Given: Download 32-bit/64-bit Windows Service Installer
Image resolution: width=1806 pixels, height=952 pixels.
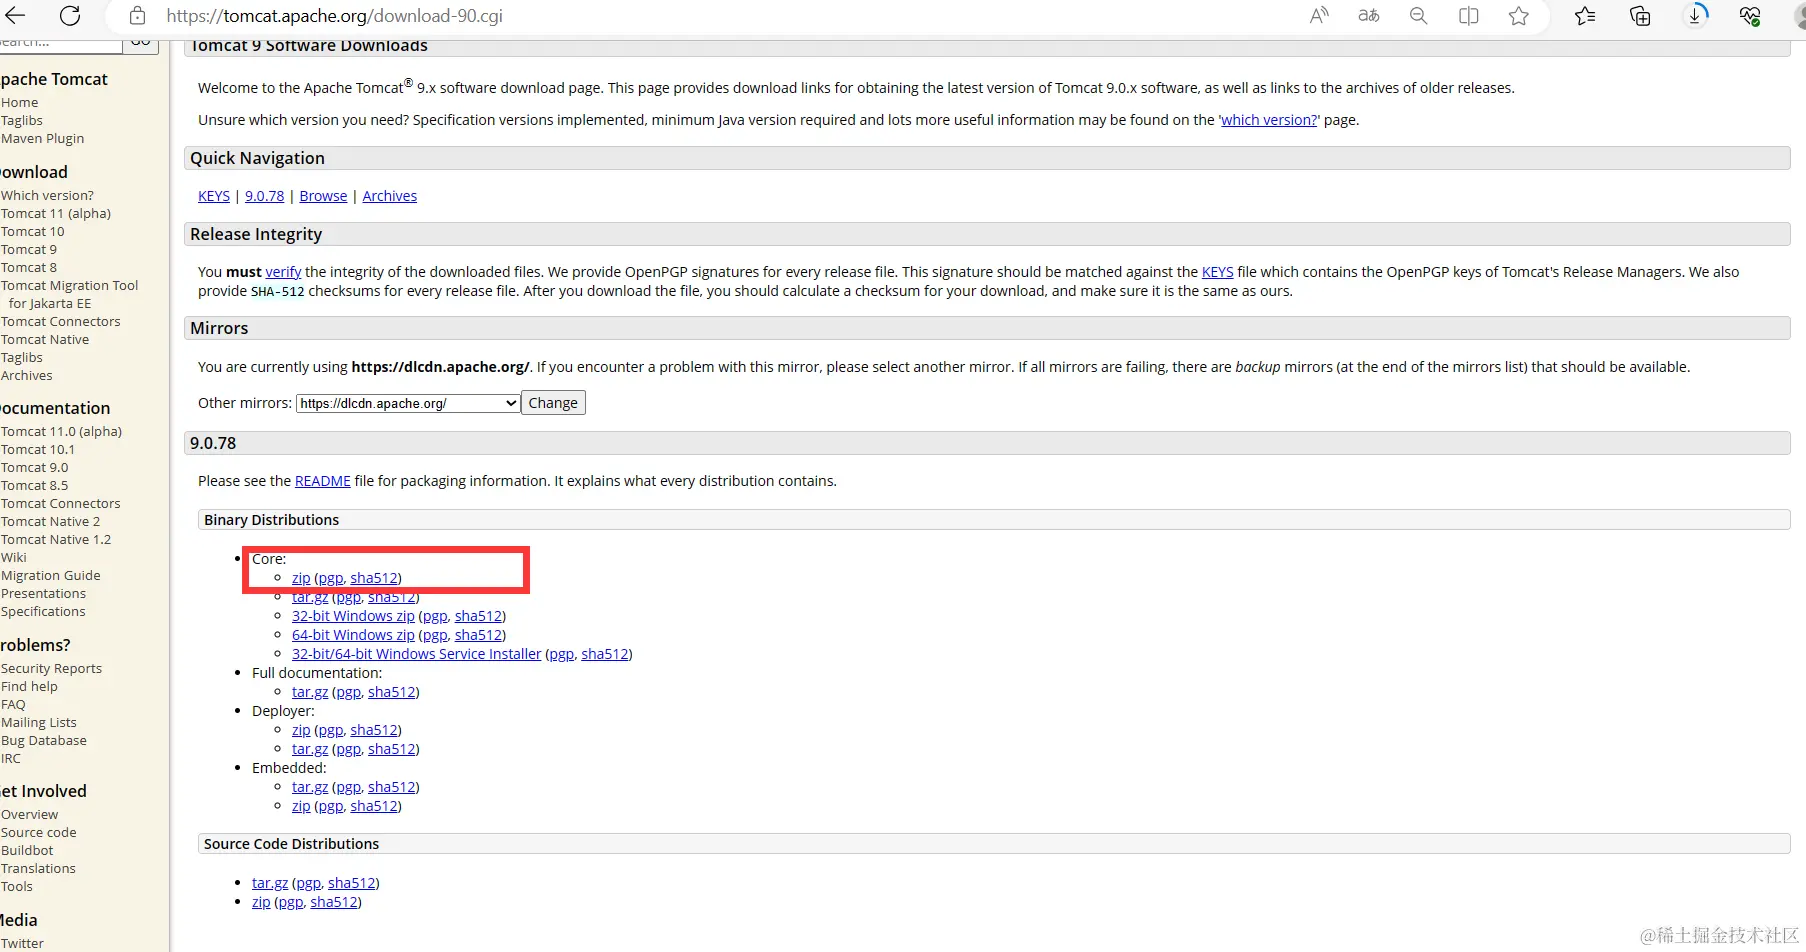Looking at the screenshot, I should pyautogui.click(x=416, y=654).
